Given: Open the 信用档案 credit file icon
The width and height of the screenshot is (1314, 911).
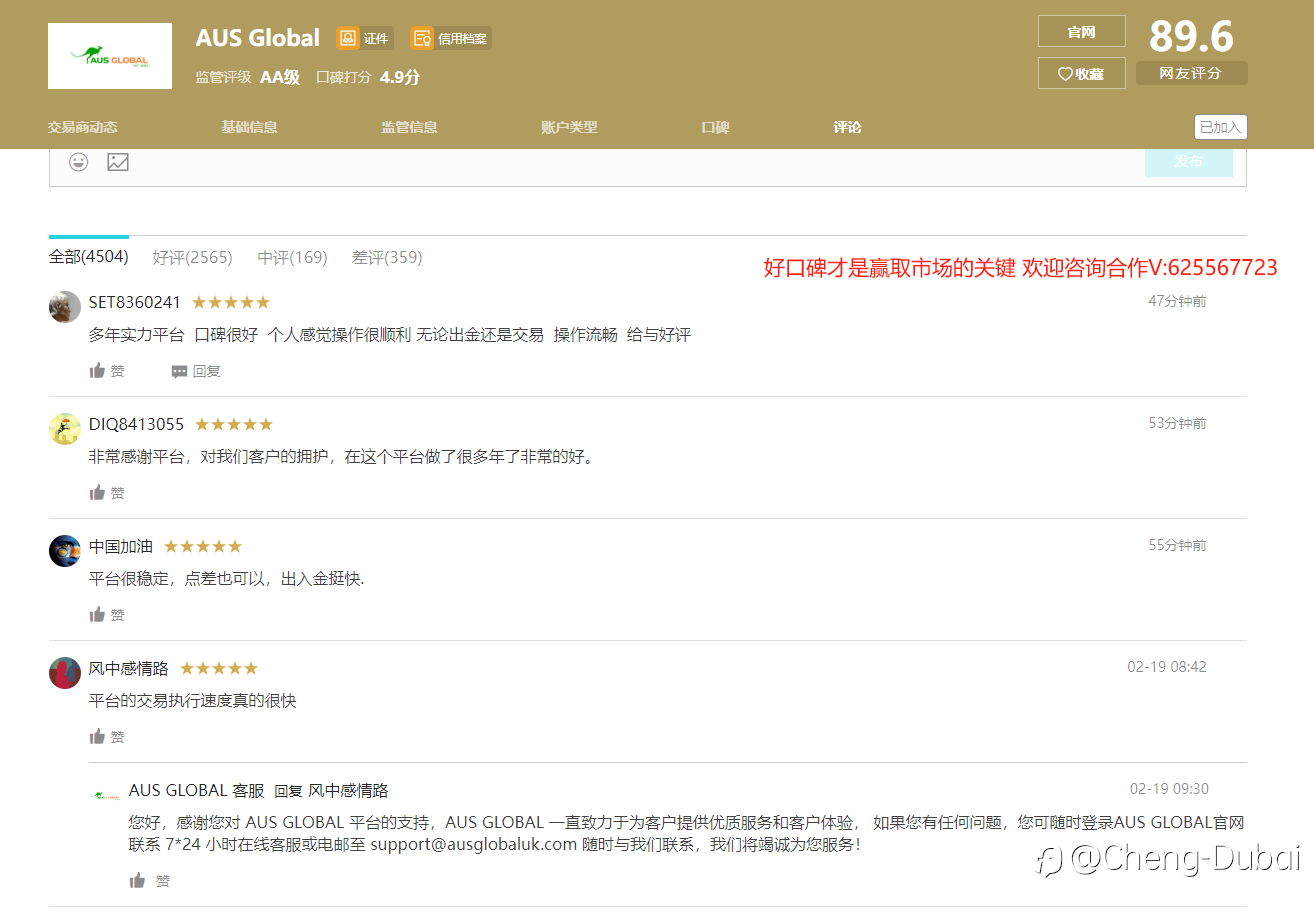Looking at the screenshot, I should [450, 38].
